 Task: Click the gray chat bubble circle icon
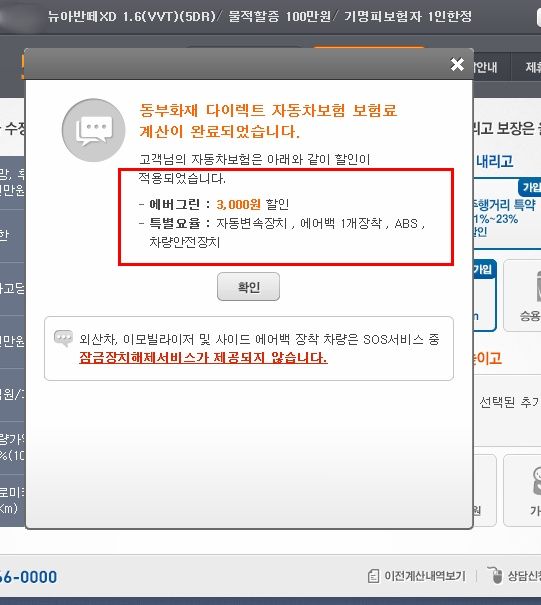(x=93, y=130)
